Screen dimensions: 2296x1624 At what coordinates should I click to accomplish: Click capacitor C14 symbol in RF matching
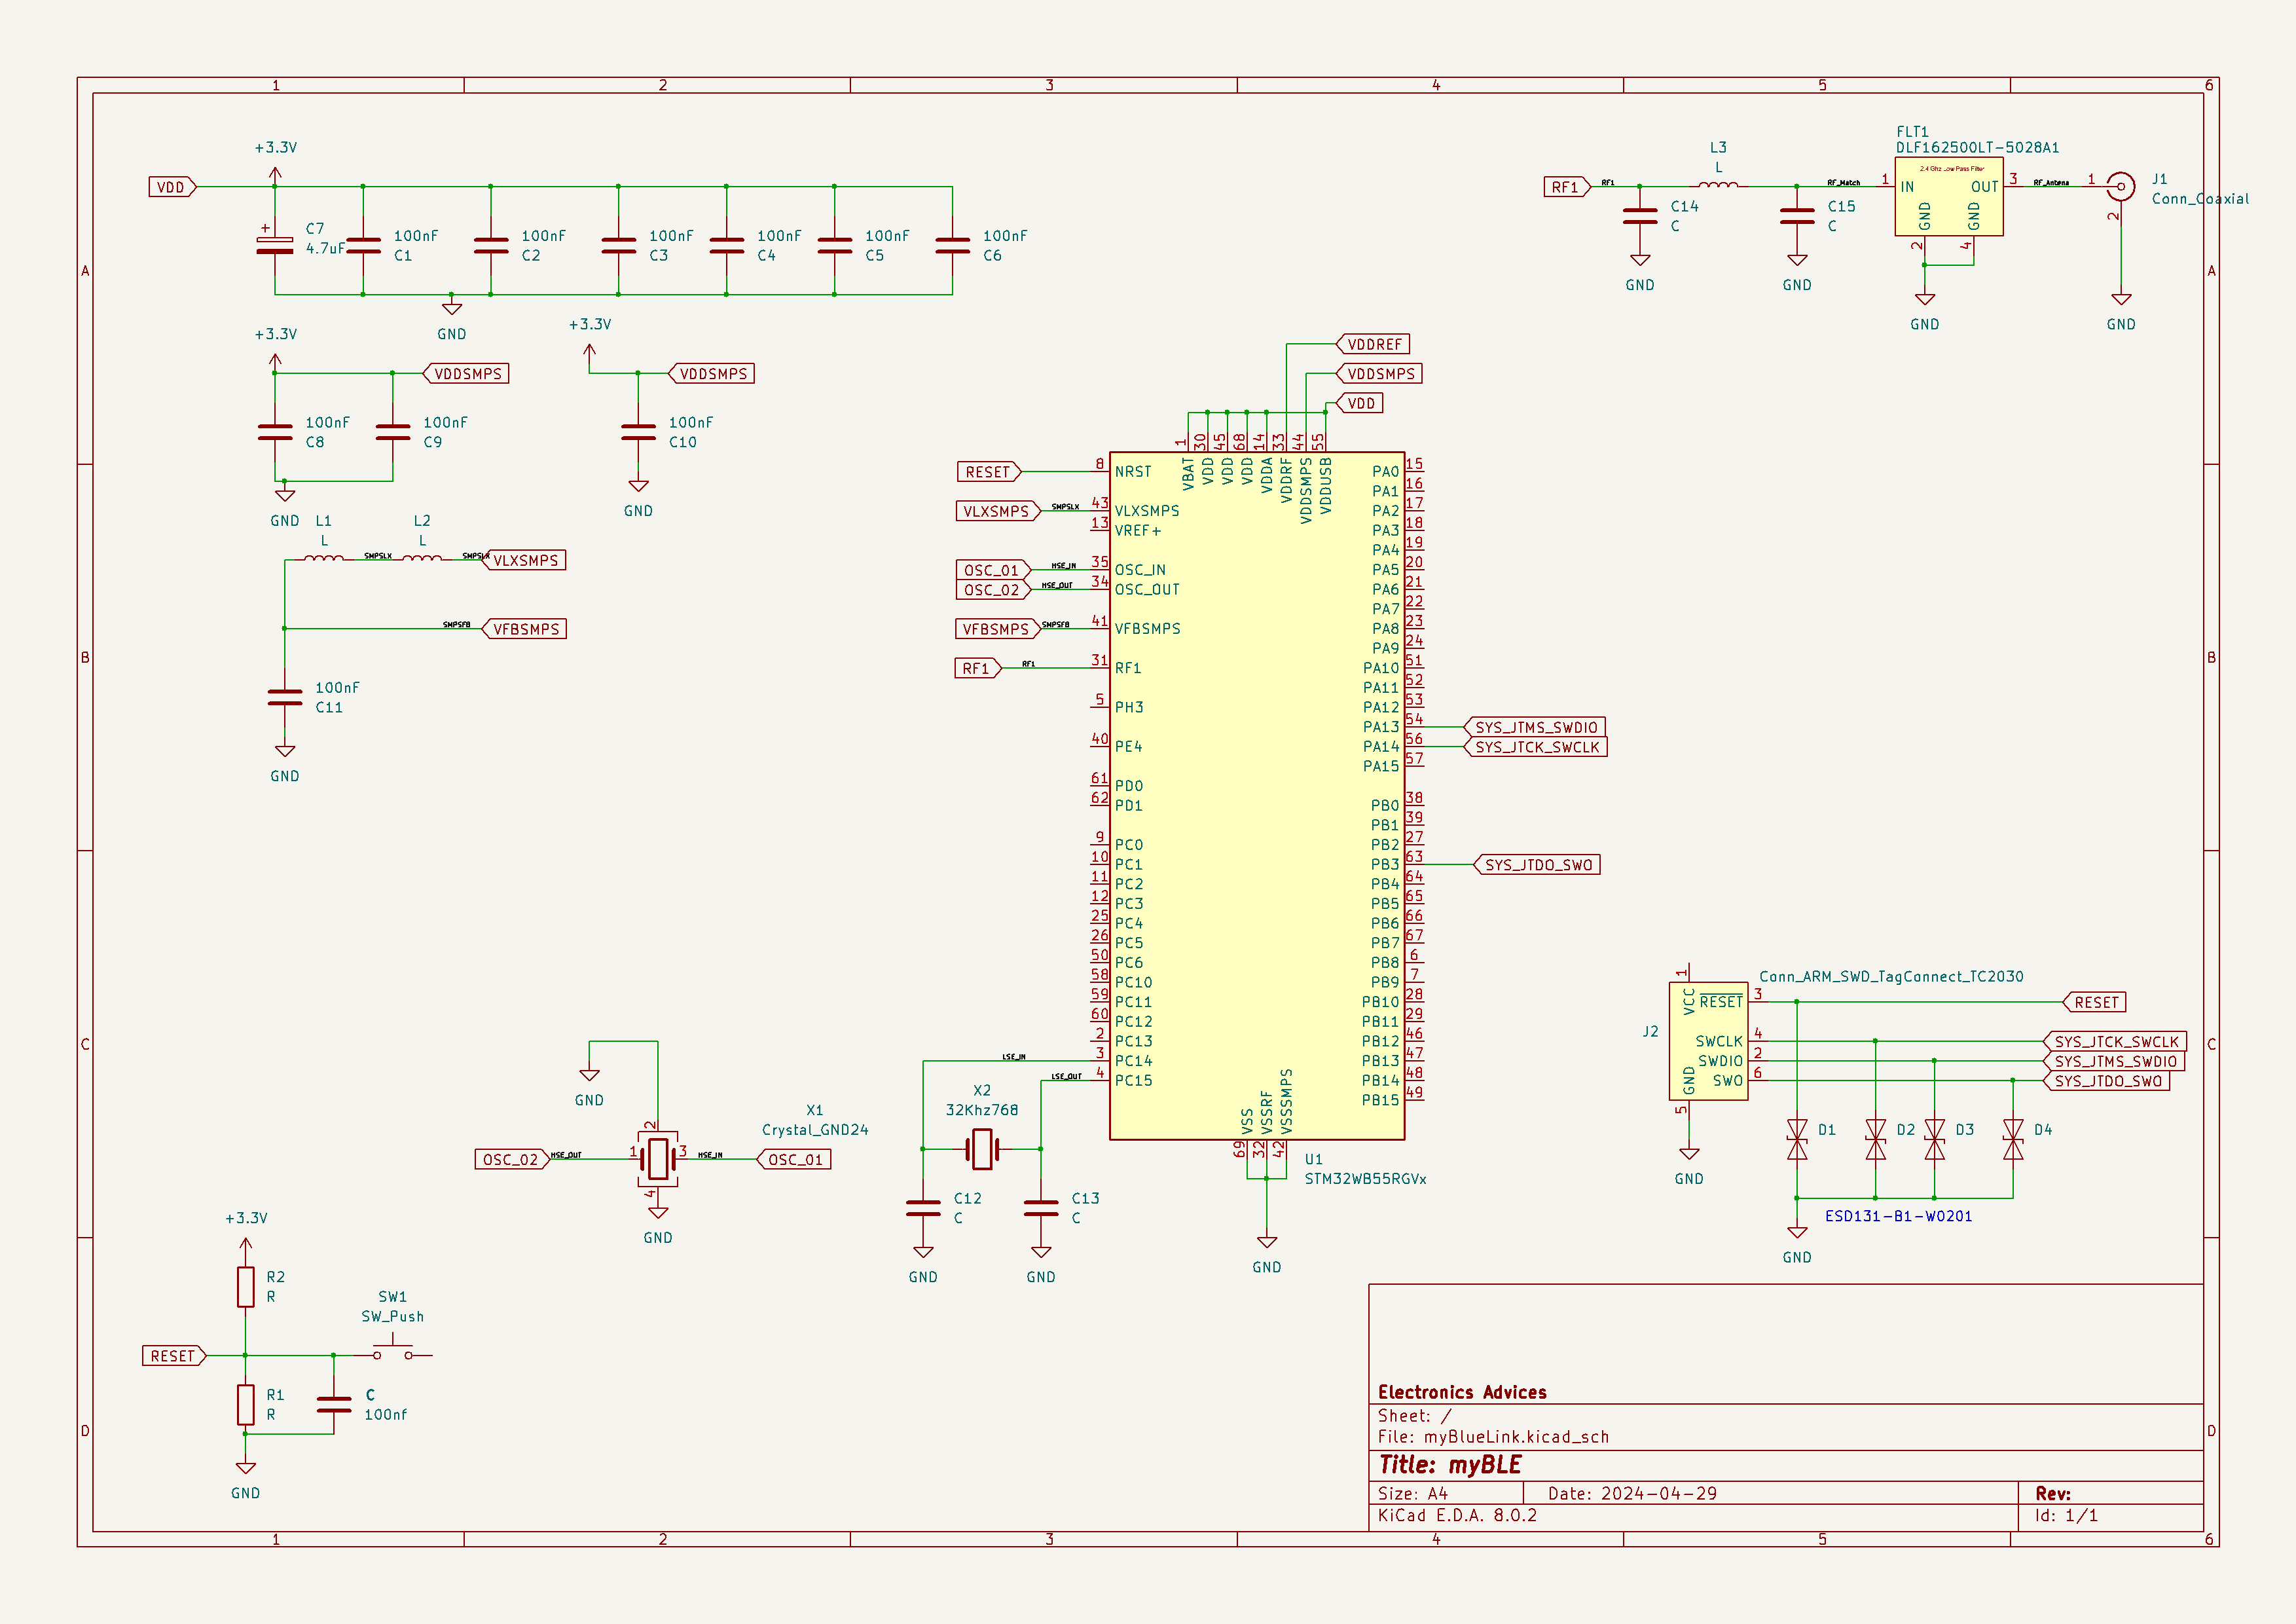(x=1640, y=216)
